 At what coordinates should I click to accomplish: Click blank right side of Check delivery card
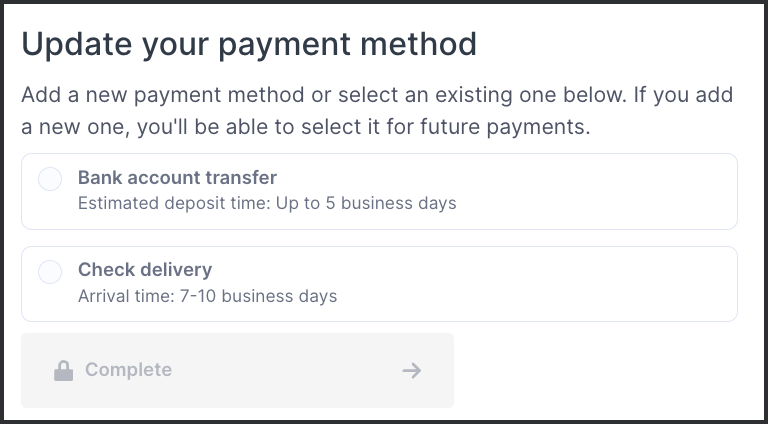pos(620,284)
